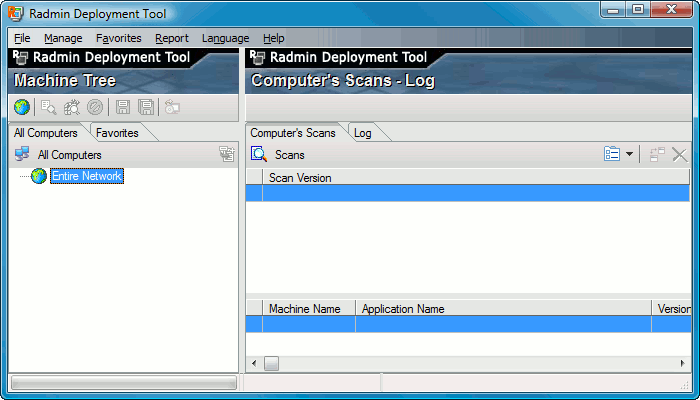Select the Entire Network tree node

87,176
